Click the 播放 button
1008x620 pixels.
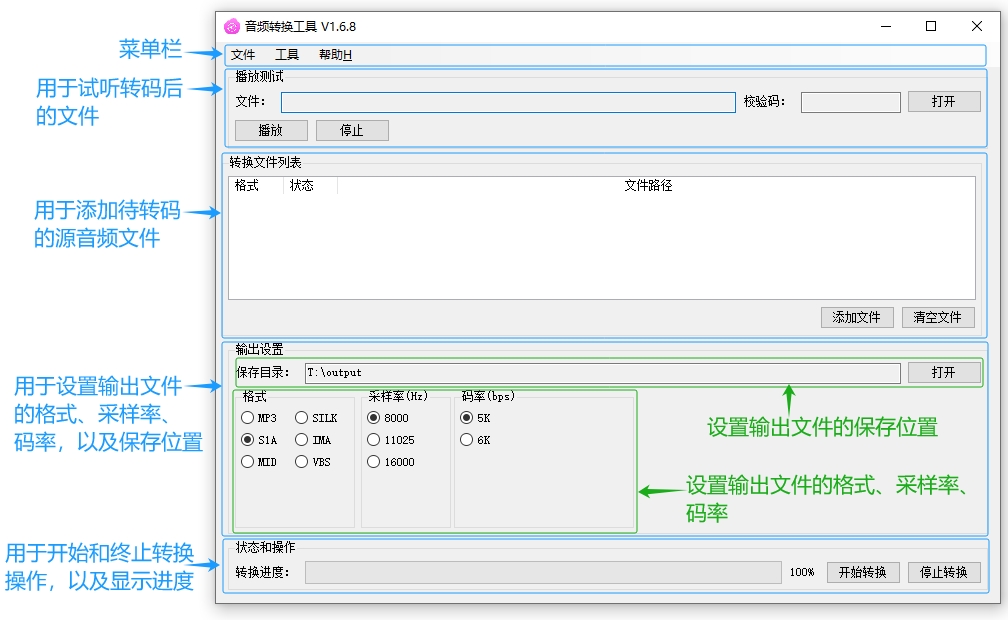271,131
